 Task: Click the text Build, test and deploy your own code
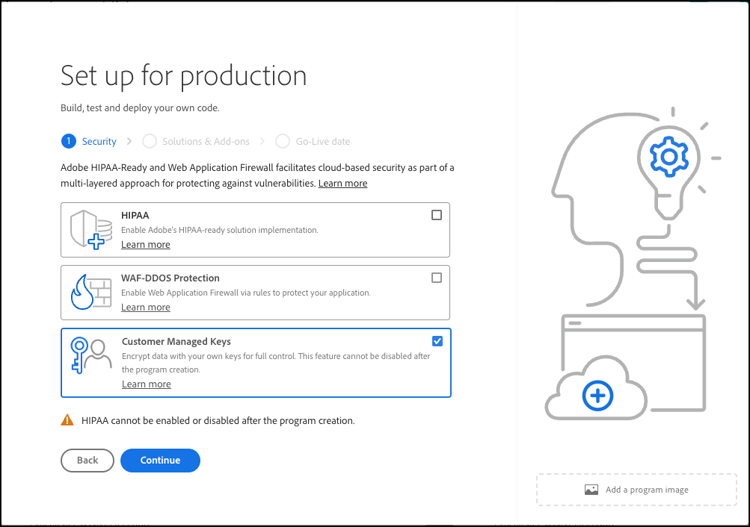[140, 108]
